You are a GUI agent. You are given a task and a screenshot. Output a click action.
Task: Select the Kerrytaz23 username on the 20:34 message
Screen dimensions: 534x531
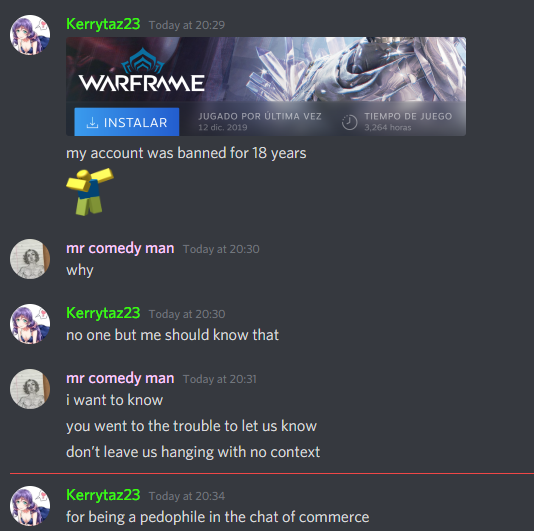(103, 495)
